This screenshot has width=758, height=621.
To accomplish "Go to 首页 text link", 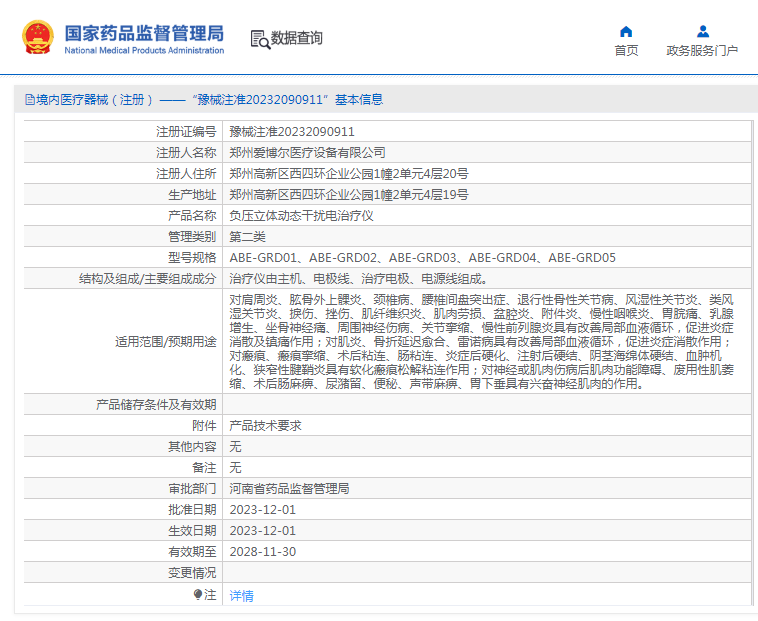I will [626, 50].
